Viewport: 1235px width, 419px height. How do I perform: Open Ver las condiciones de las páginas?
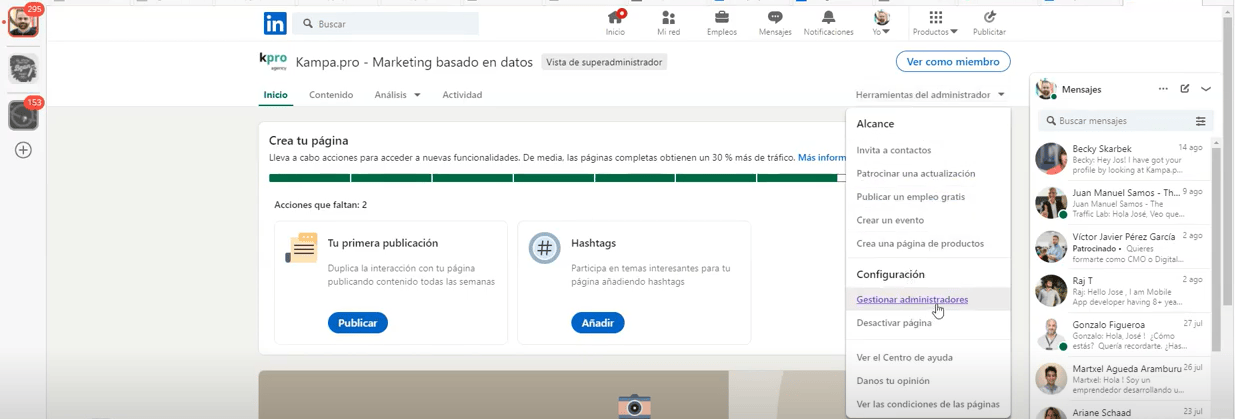click(928, 404)
